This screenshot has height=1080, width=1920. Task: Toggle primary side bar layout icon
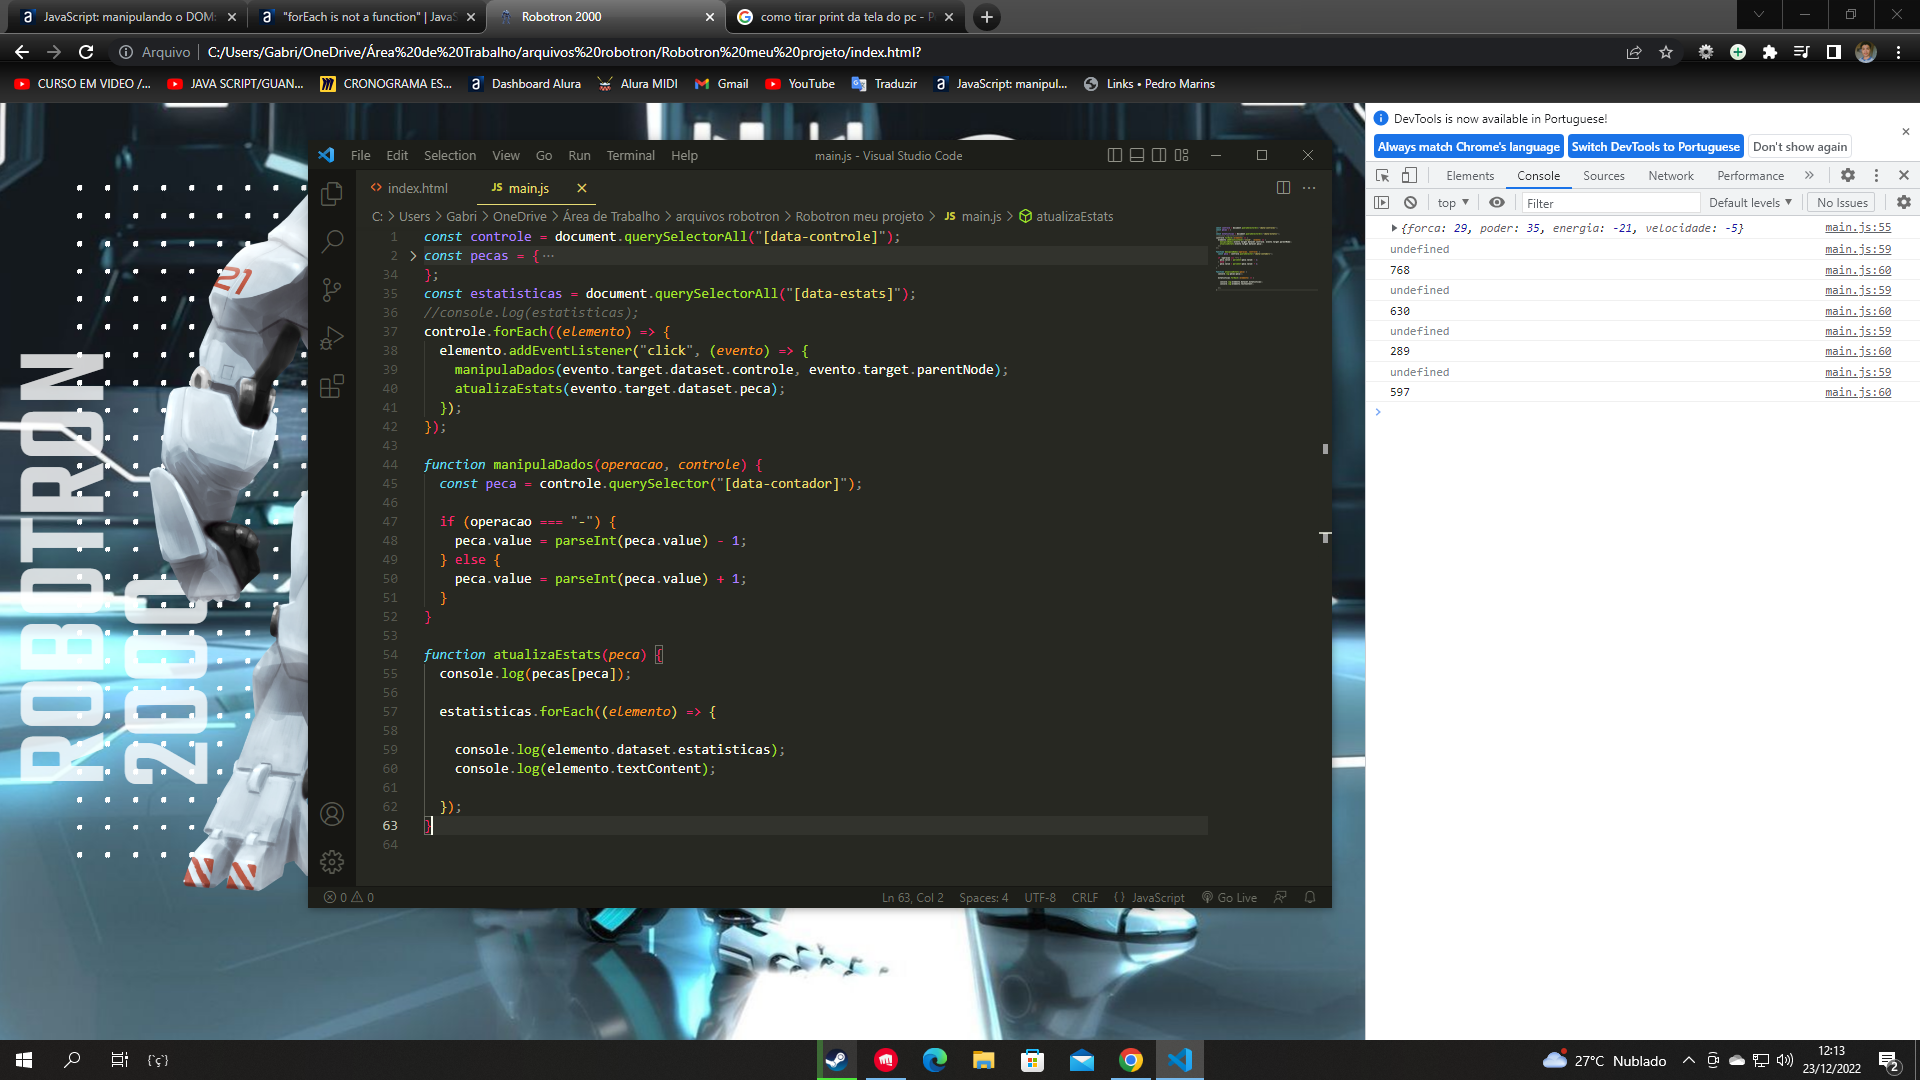[1115, 155]
